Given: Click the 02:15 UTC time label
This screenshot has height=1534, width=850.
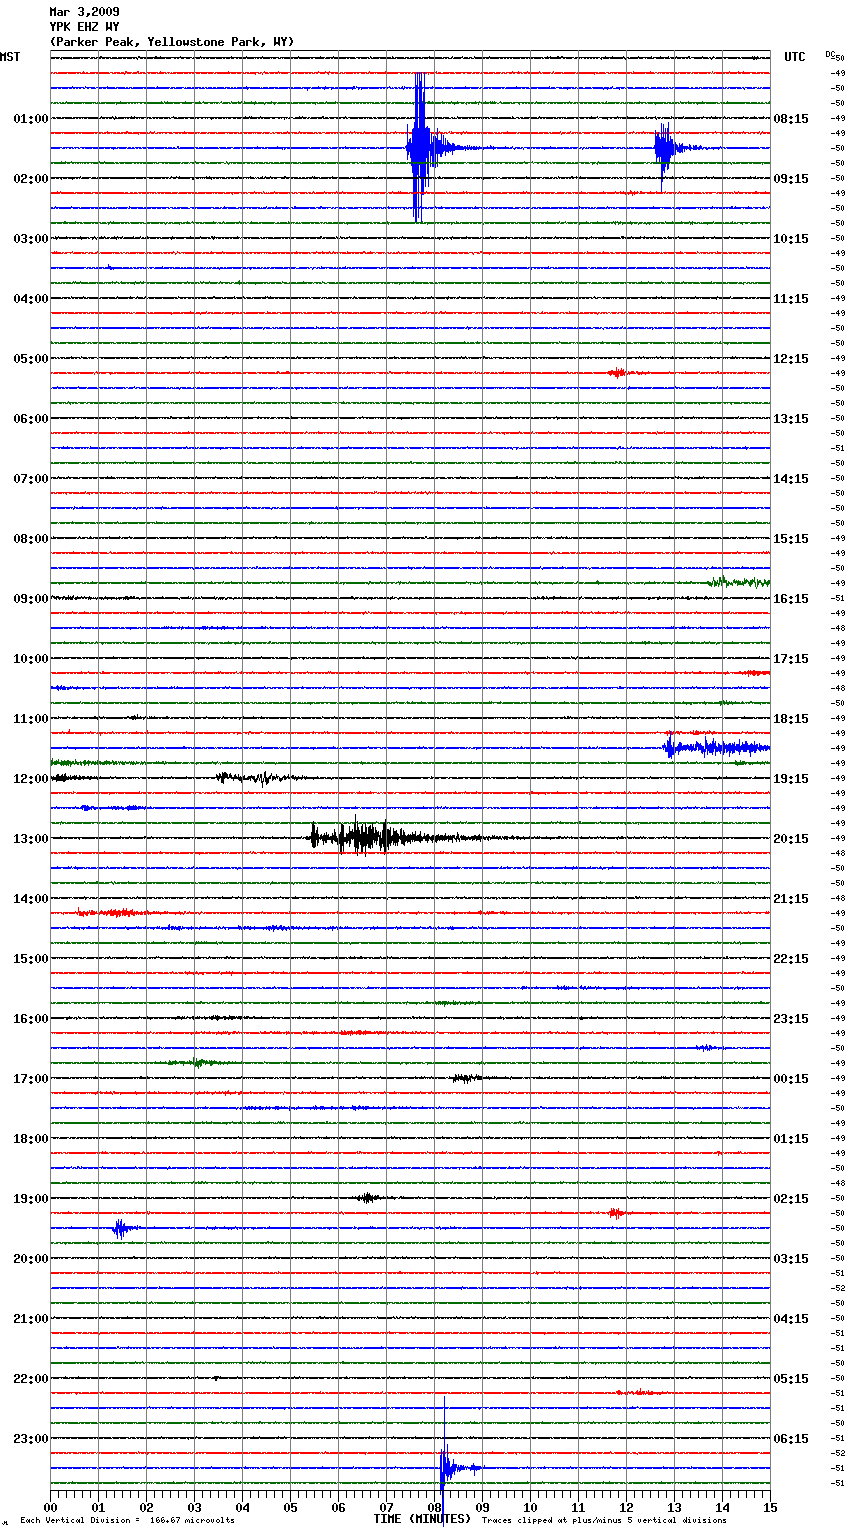Looking at the screenshot, I should tap(791, 1199).
